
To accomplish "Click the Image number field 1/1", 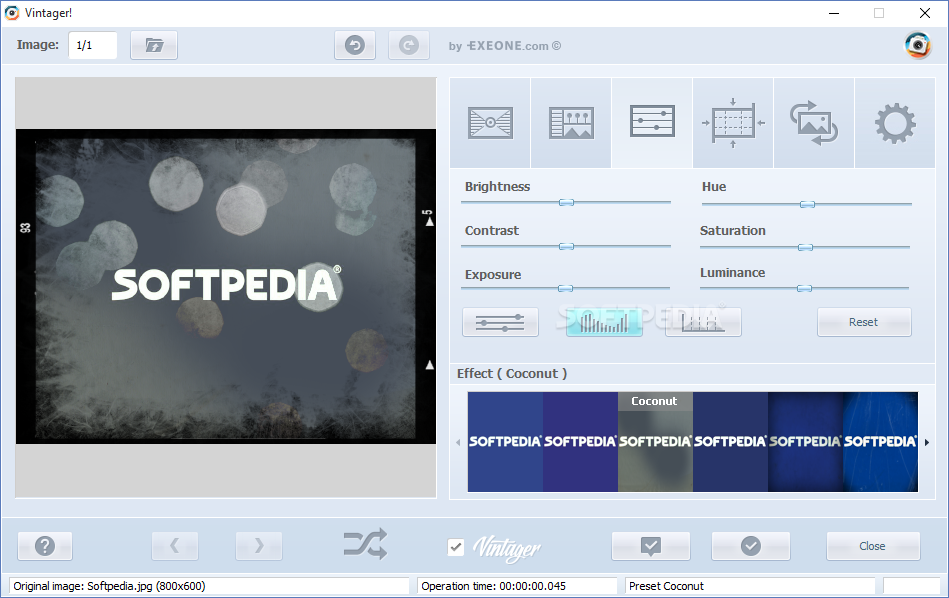I will pos(92,45).
